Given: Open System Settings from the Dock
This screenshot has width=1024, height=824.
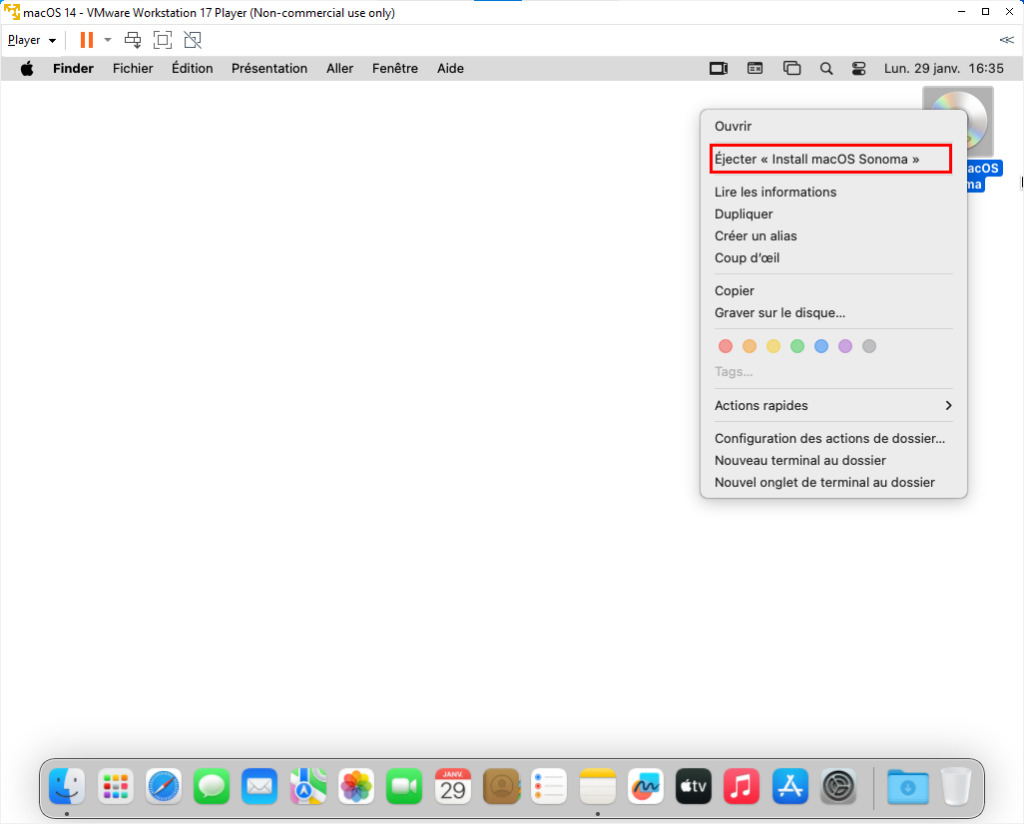Looking at the screenshot, I should point(837,787).
